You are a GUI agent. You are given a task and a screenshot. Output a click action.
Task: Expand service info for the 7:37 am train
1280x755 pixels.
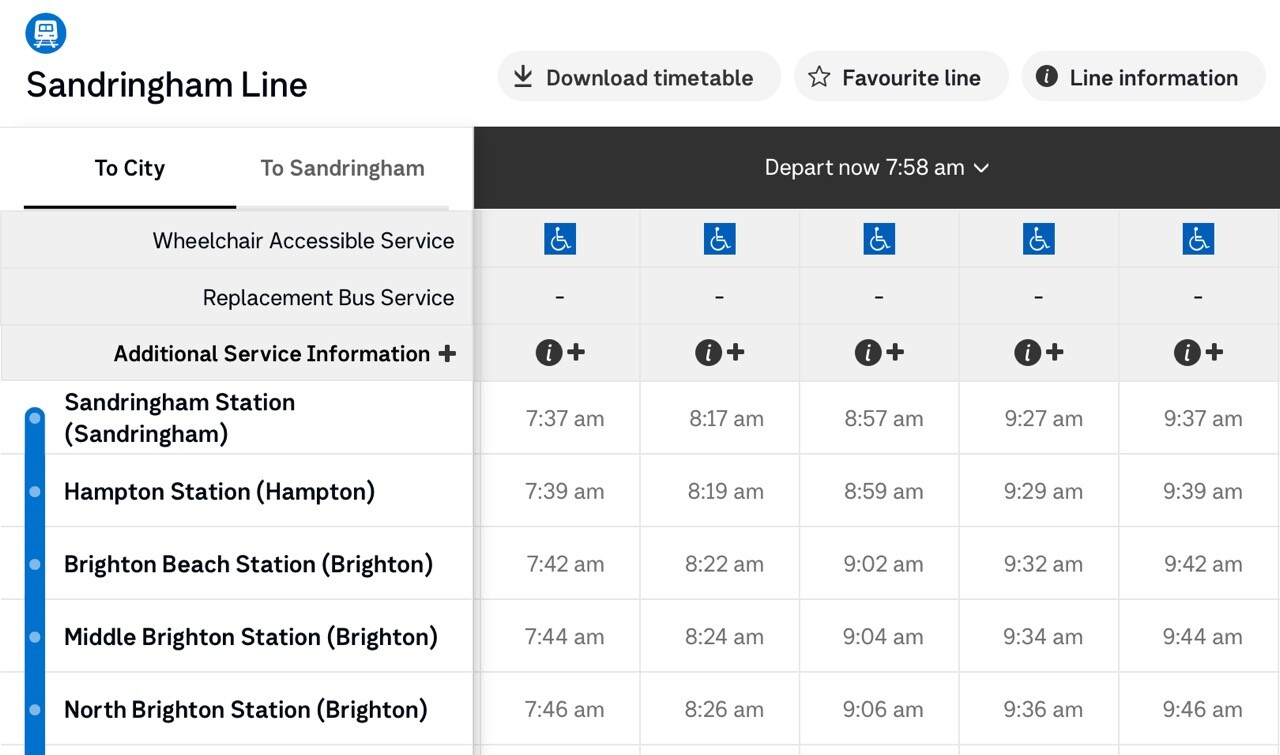560,352
